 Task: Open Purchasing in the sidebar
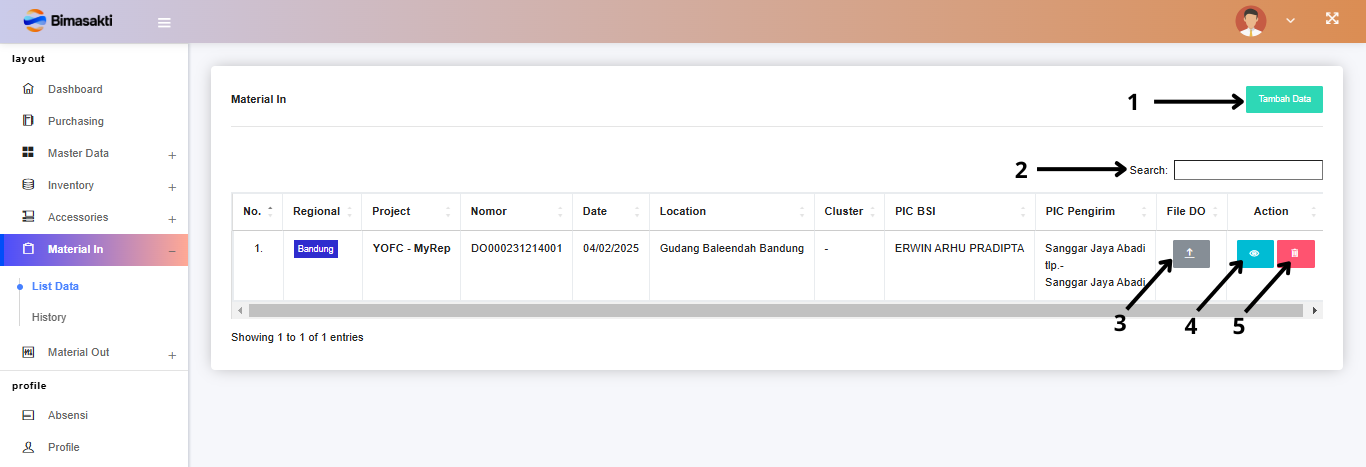[75, 121]
